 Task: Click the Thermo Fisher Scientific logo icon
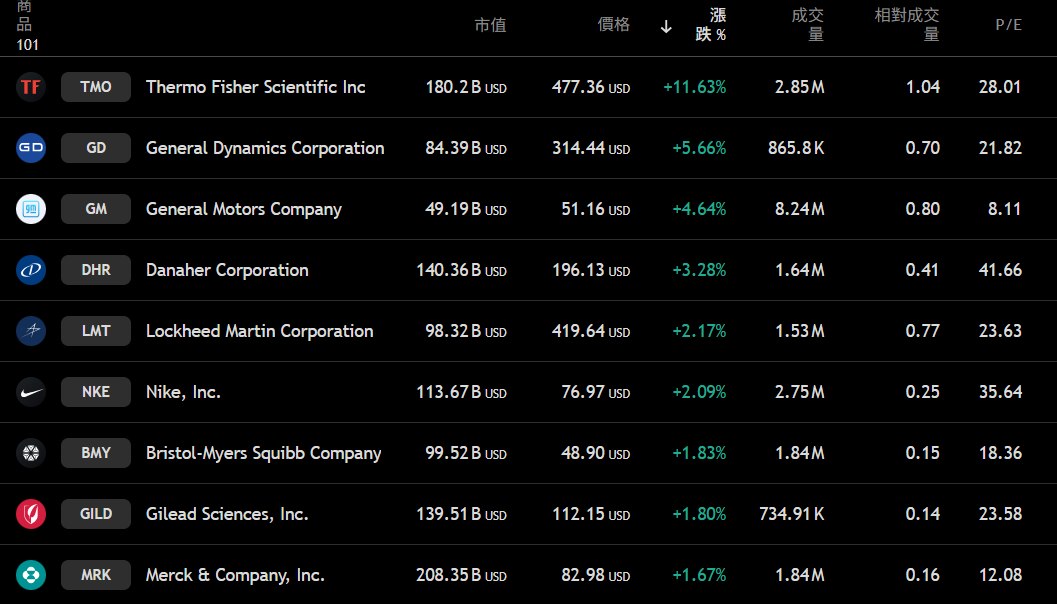(31, 88)
